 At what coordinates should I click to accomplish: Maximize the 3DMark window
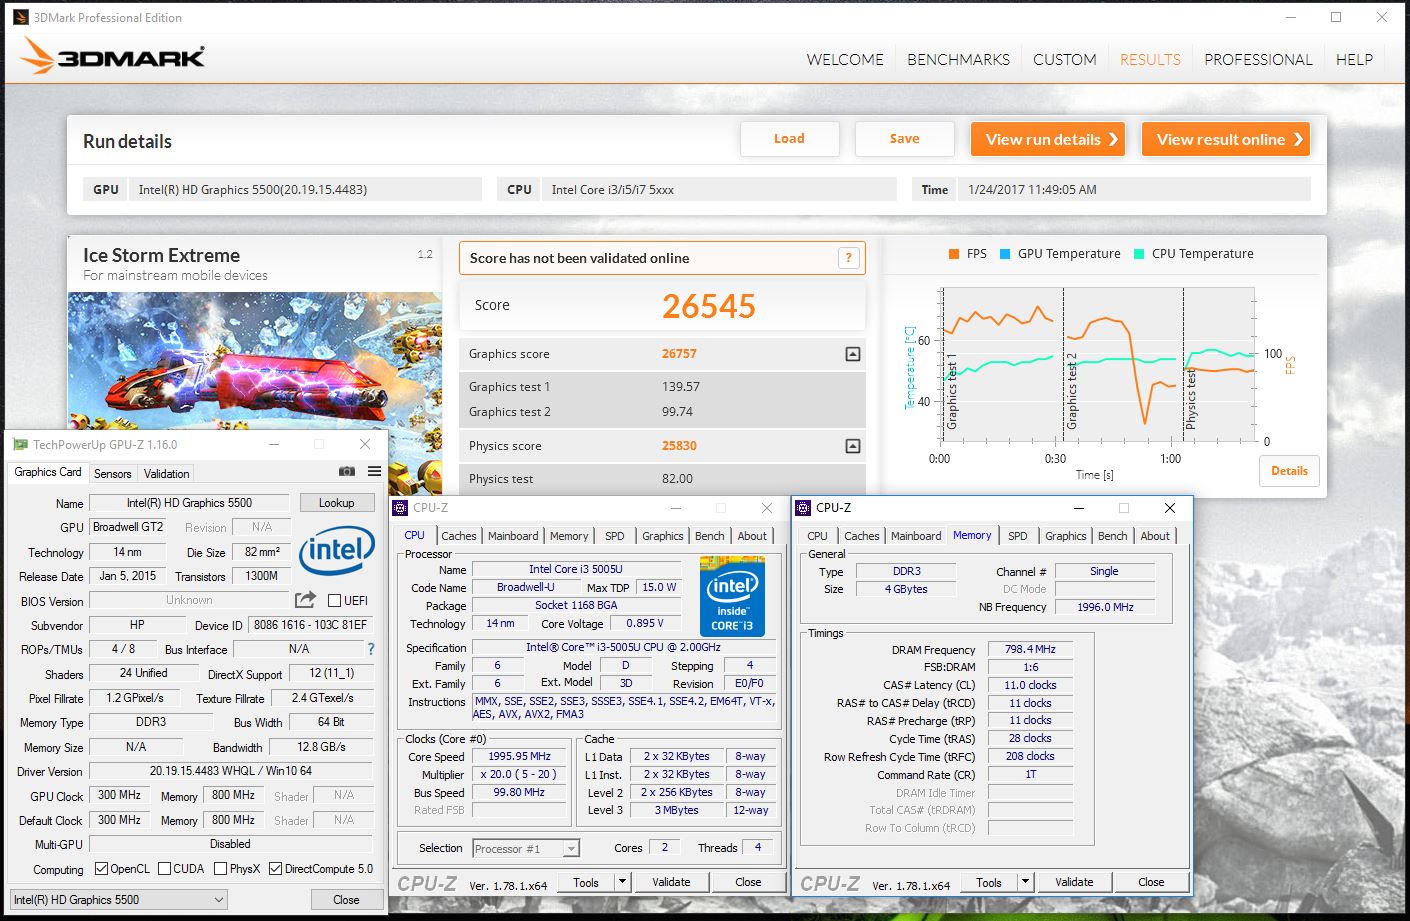coord(1336,17)
